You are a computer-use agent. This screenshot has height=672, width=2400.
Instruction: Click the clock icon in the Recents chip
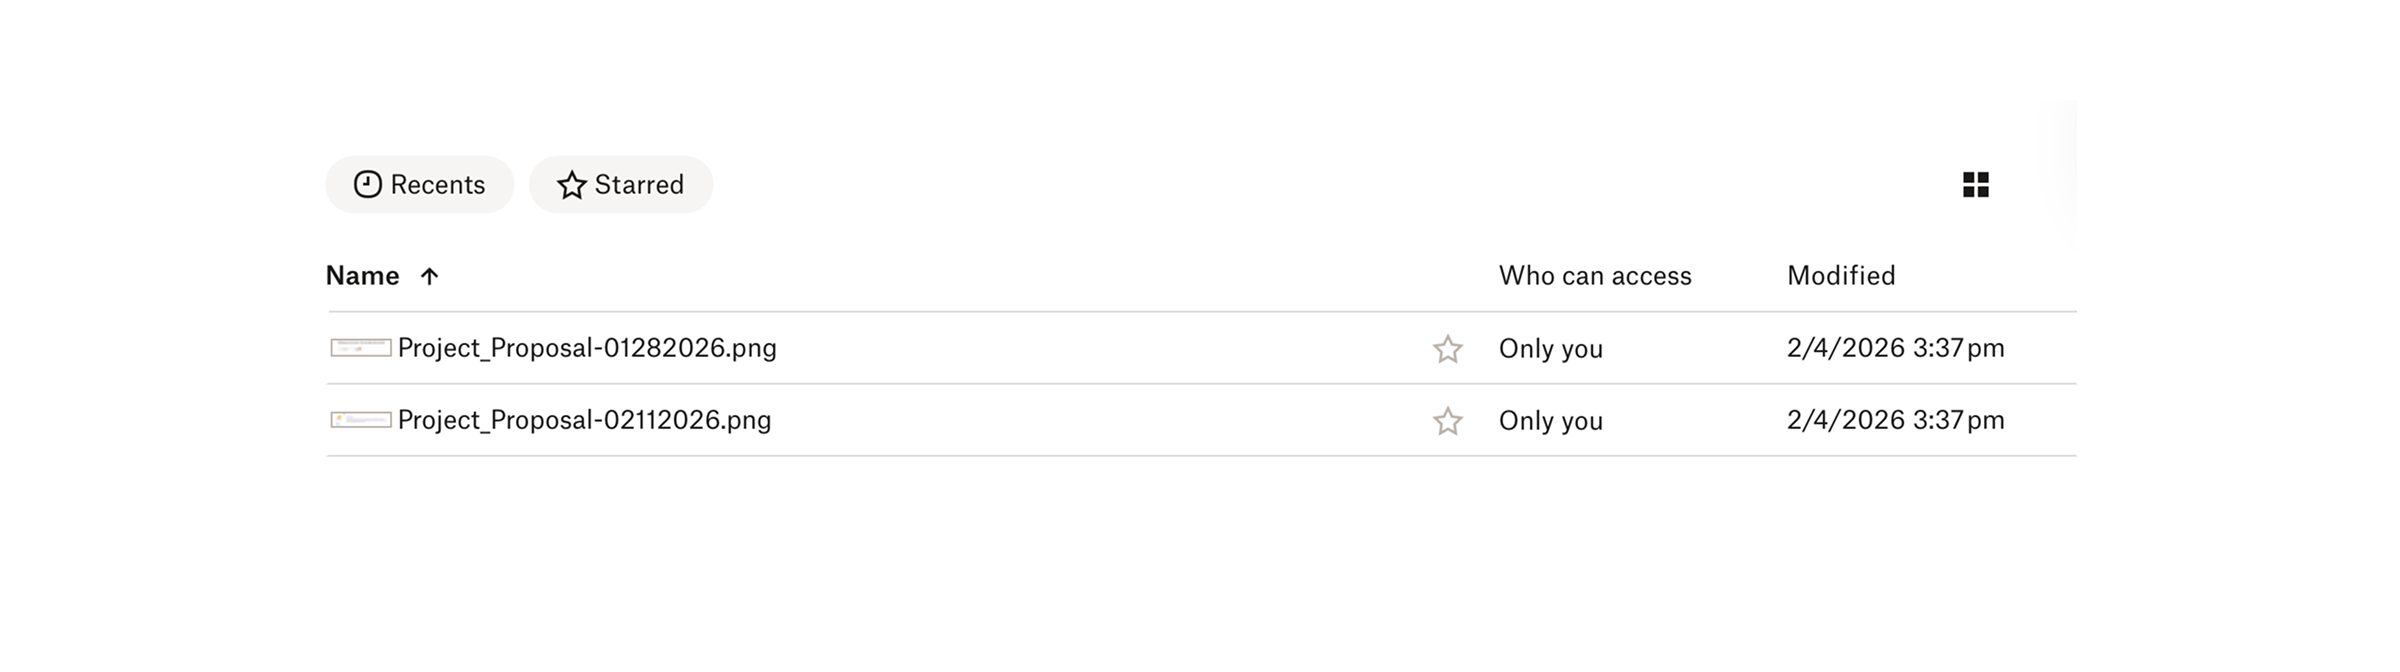coord(366,183)
